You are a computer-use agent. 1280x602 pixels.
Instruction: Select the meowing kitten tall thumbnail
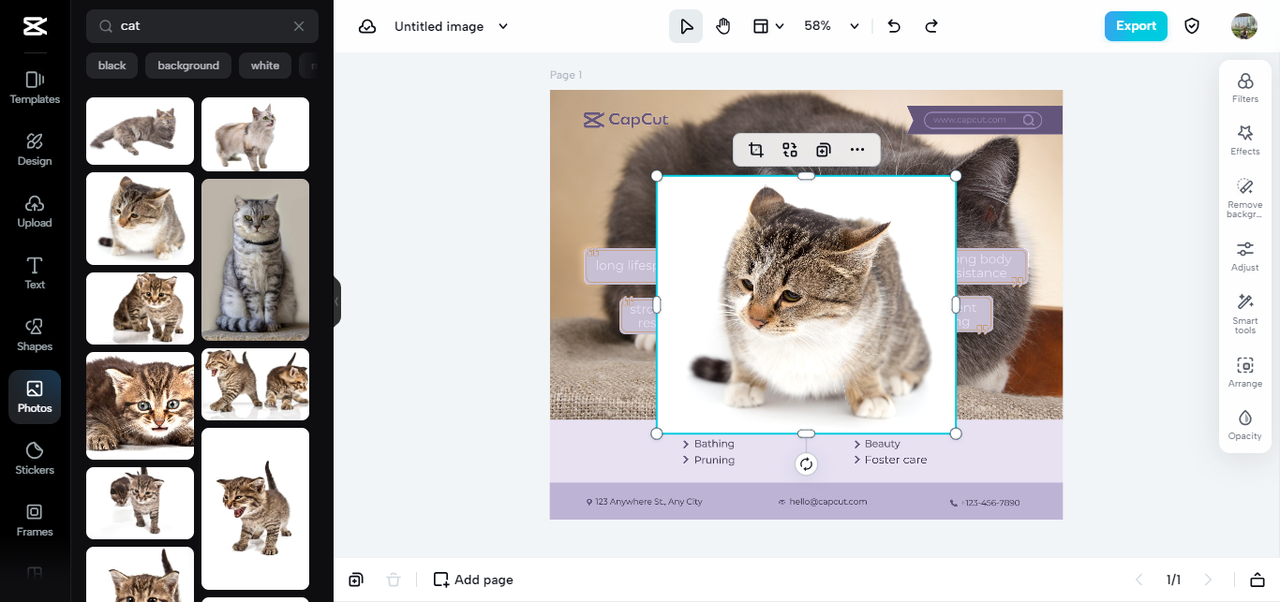point(255,509)
